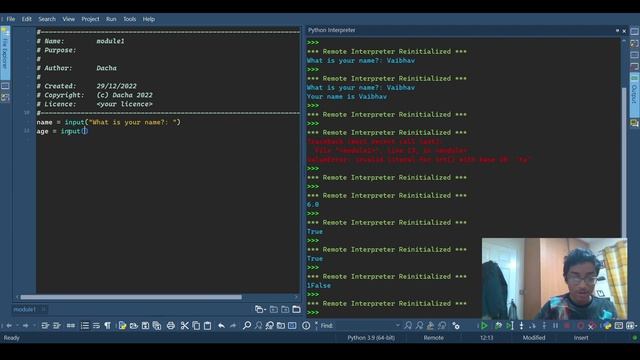The image size is (640, 360).
Task: Click the Python engine logo icon
Action: pyautogui.click(x=607, y=326)
